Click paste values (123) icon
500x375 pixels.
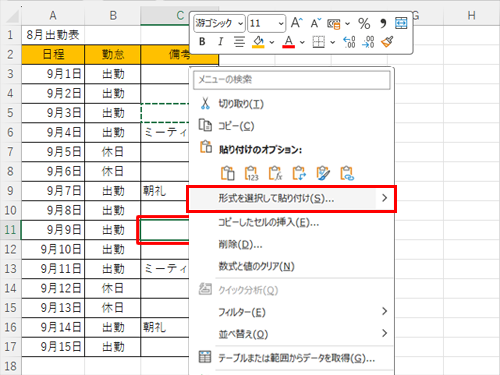(x=252, y=173)
